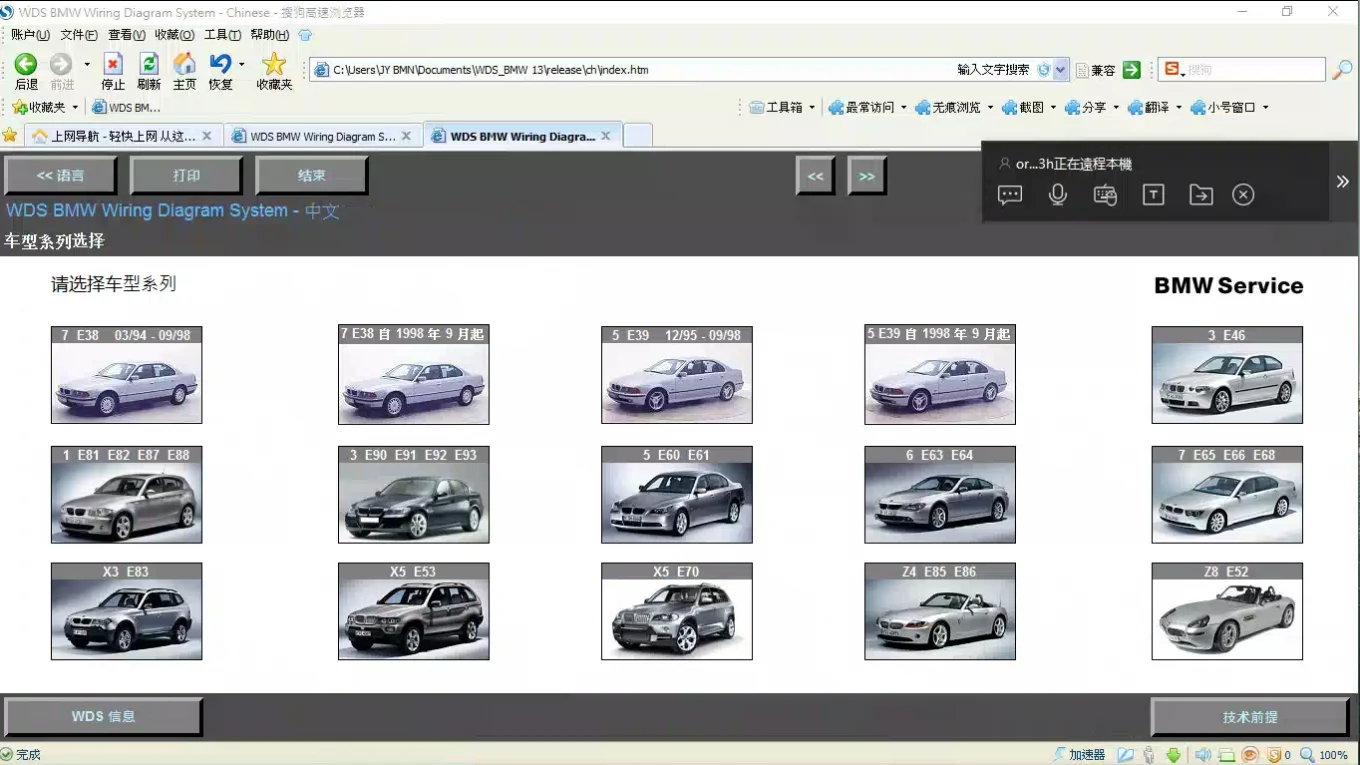Open the file transfer folder icon
Screen dimensions: 1360x765
(1201, 195)
